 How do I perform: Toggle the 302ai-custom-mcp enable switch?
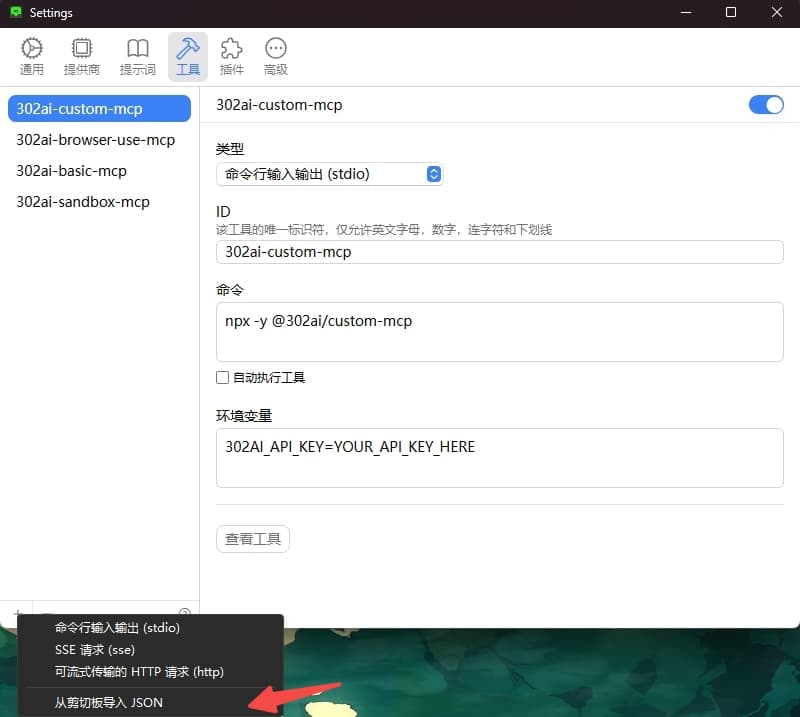(766, 105)
